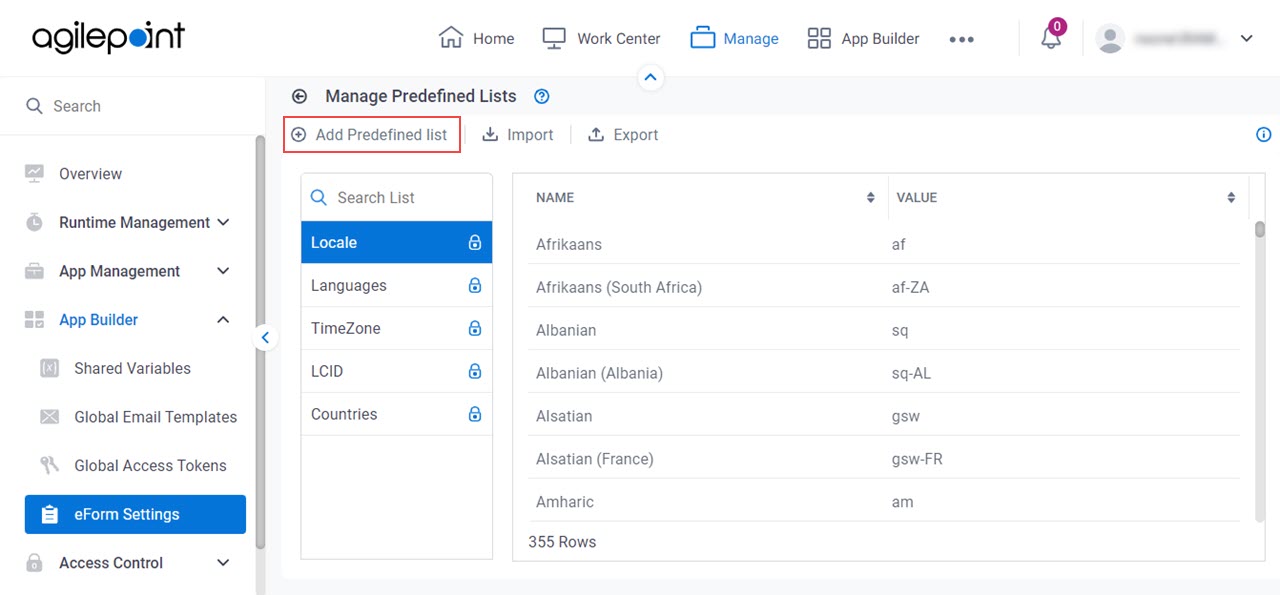This screenshot has width=1280, height=595.
Task: Click the lock icon beside Languages
Action: click(x=475, y=285)
